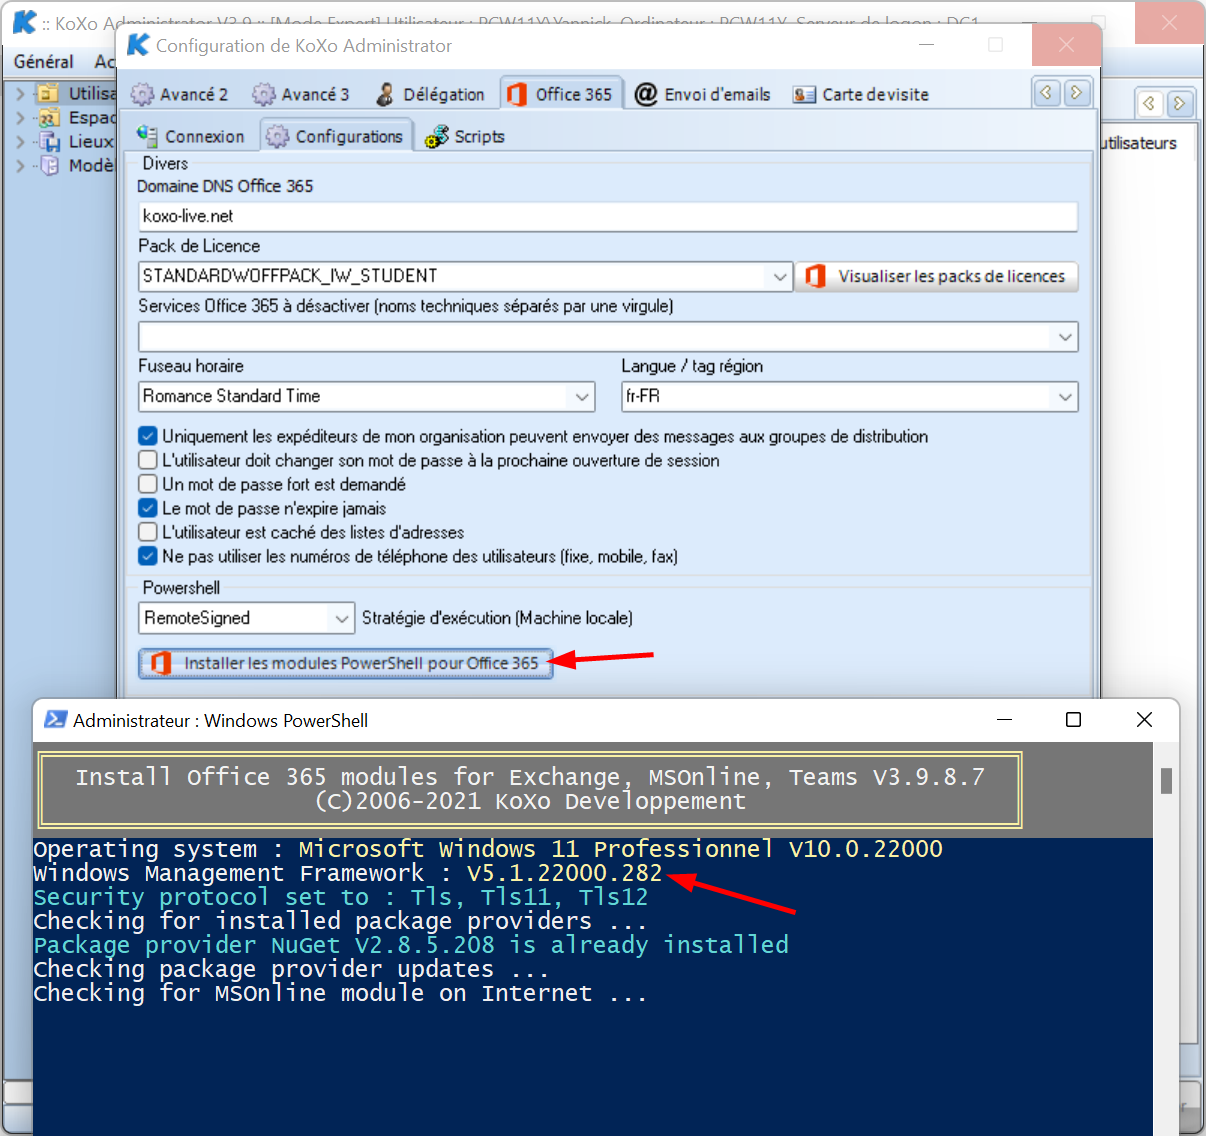Click the gears icon of the Scripts sub-tab
The height and width of the screenshot is (1136, 1206).
[x=436, y=137]
